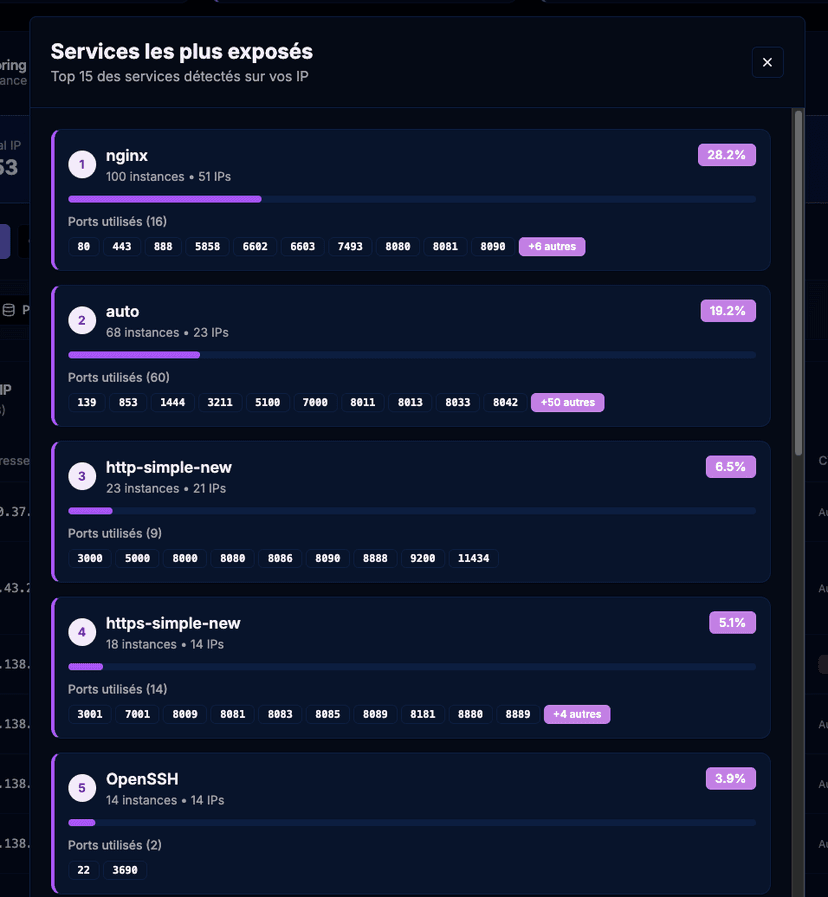Open the http-simple-new service title

[169, 467]
